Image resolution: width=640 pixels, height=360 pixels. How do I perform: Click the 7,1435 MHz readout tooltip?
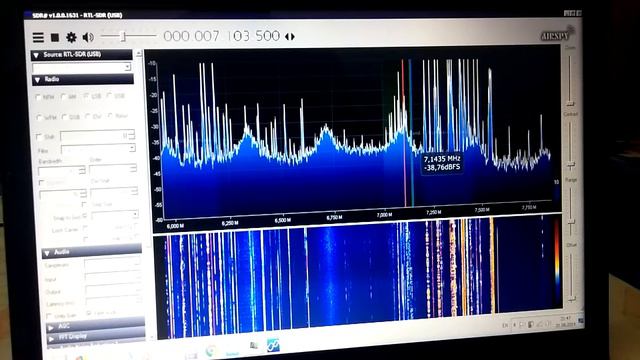(x=442, y=163)
